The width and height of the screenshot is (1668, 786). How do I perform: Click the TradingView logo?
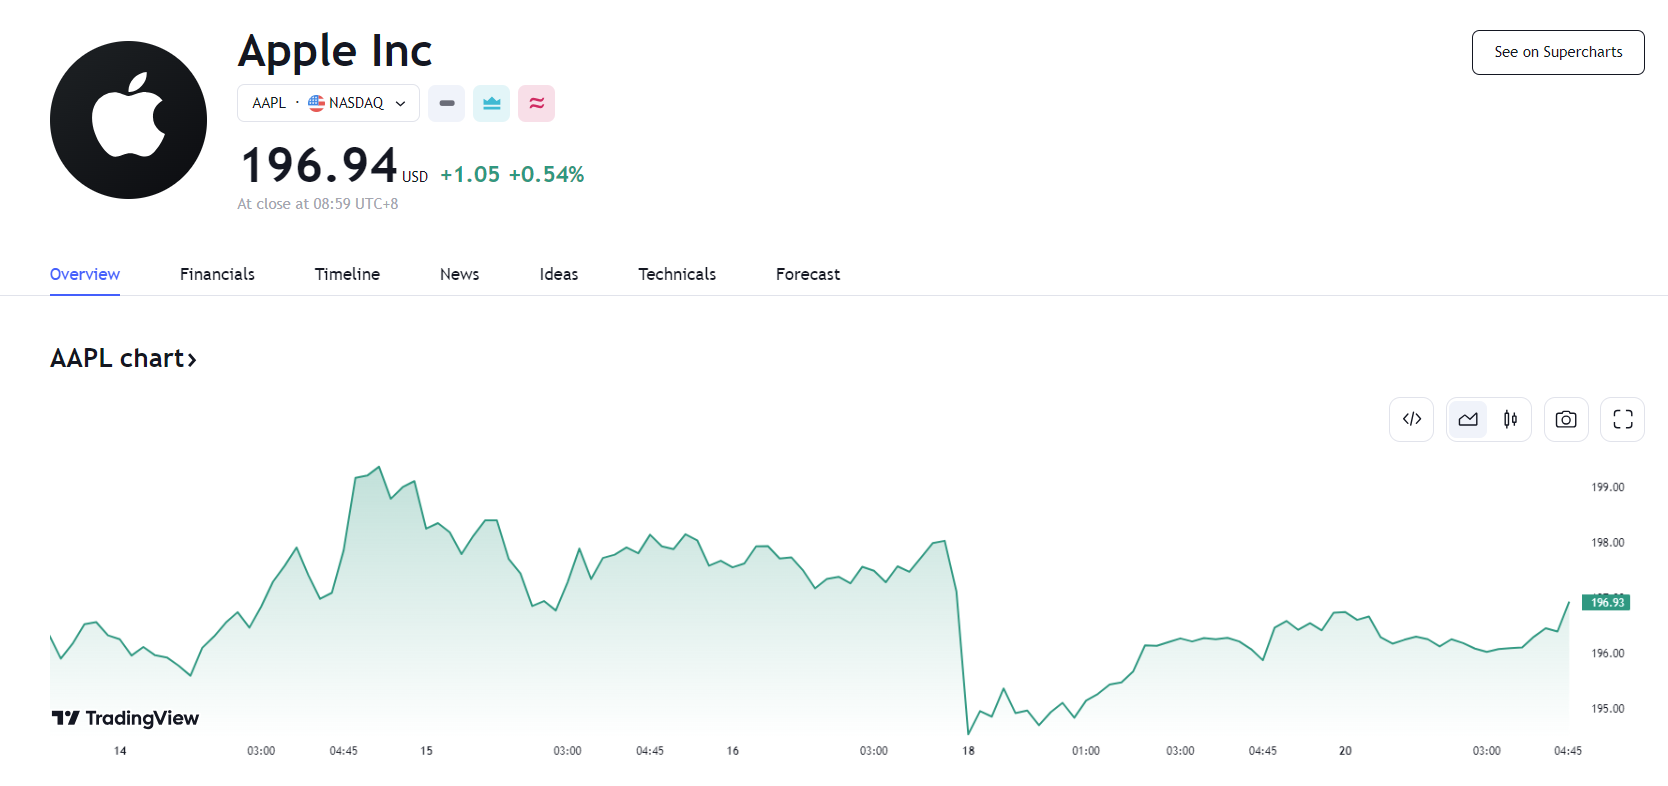pos(125,718)
